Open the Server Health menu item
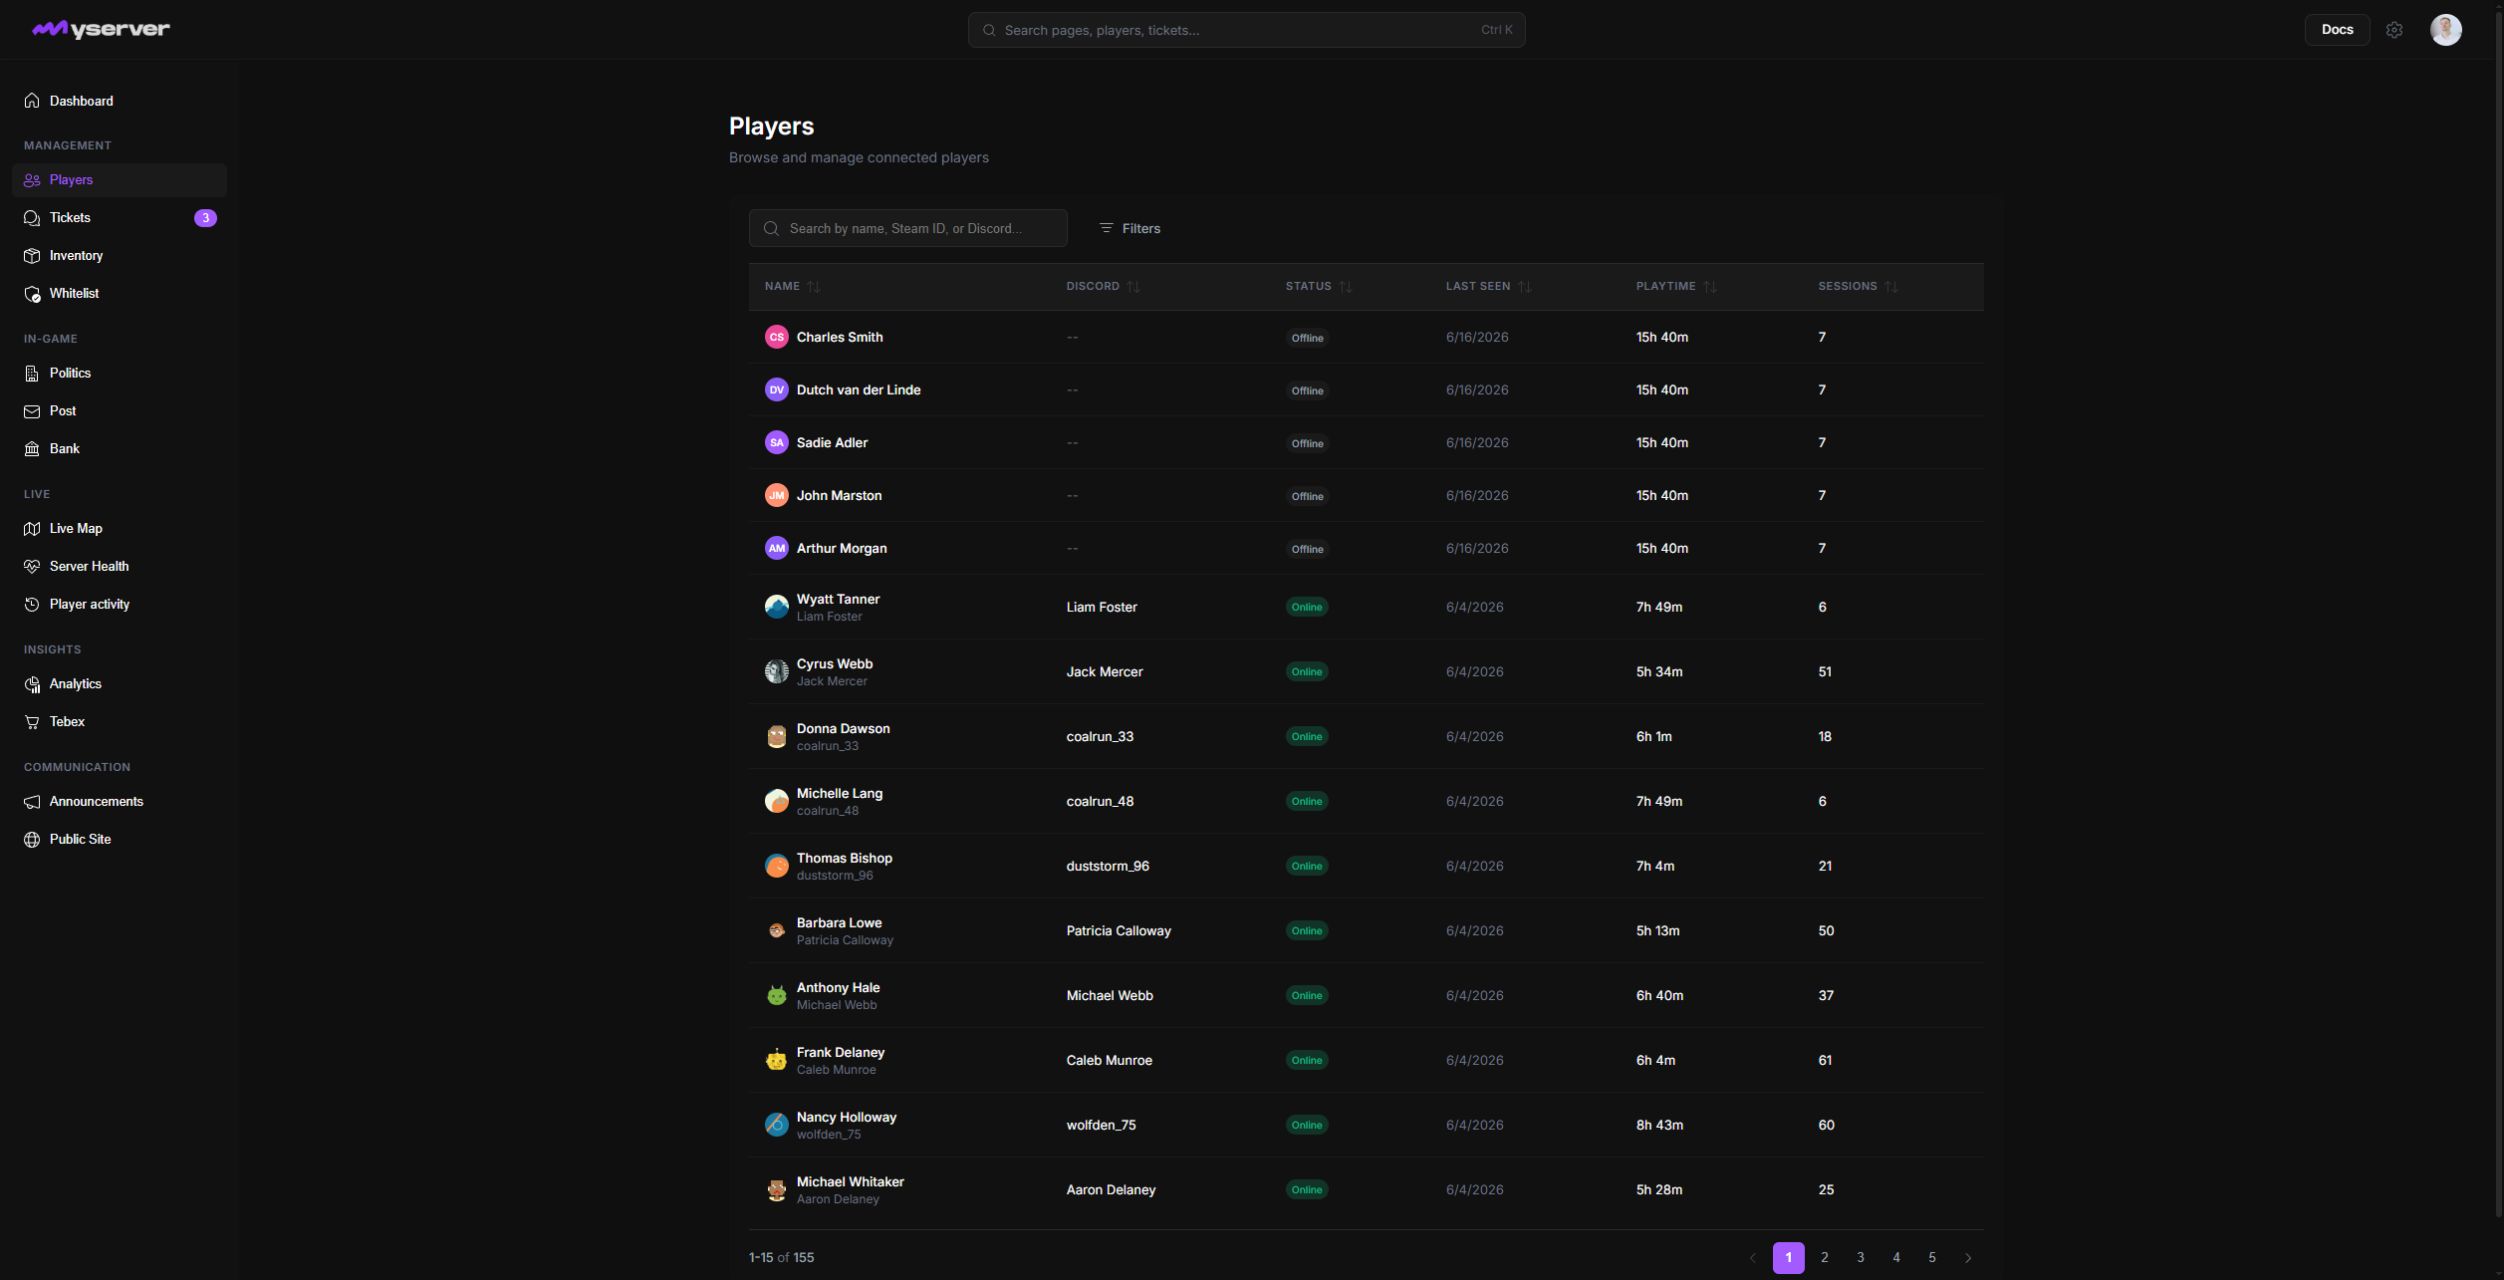The image size is (2504, 1280). click(x=119, y=567)
